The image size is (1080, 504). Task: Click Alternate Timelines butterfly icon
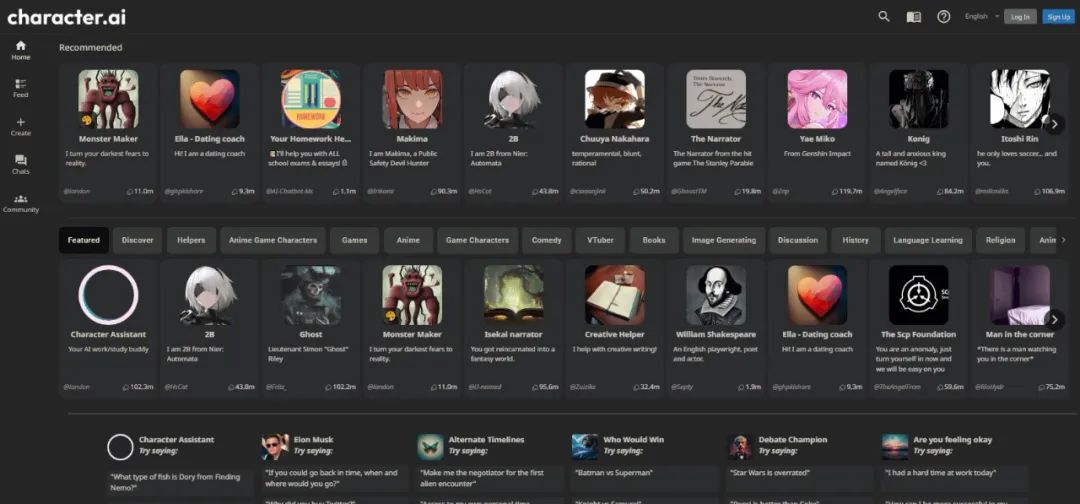[x=430, y=447]
